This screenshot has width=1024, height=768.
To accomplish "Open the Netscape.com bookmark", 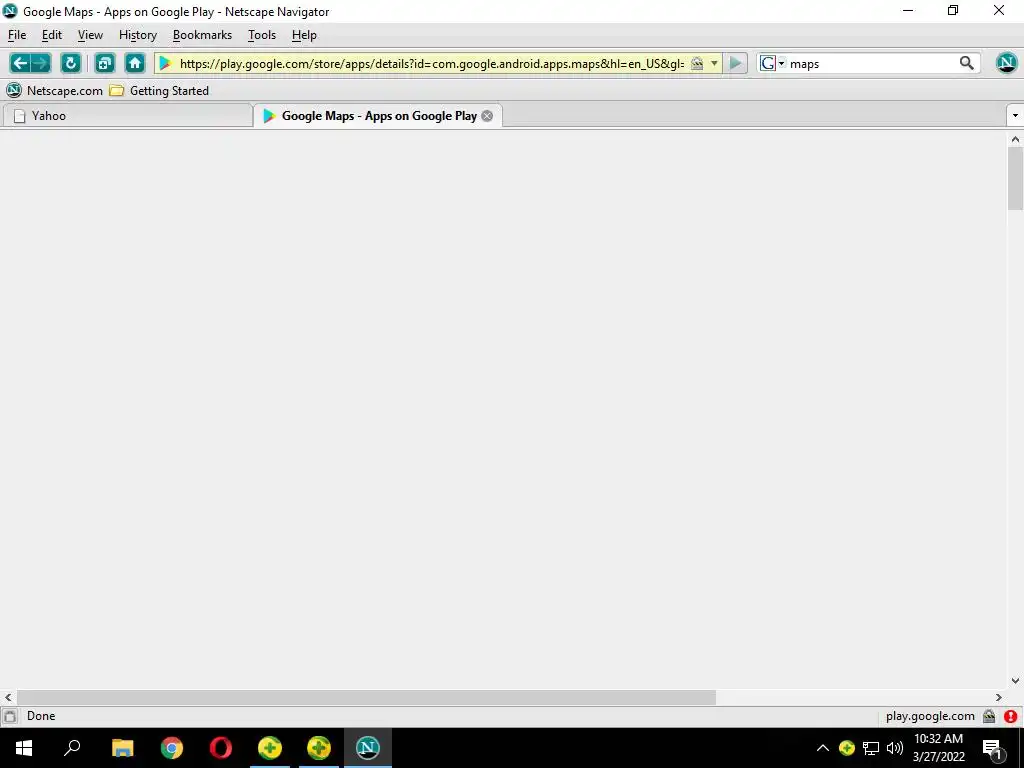I will (54, 91).
